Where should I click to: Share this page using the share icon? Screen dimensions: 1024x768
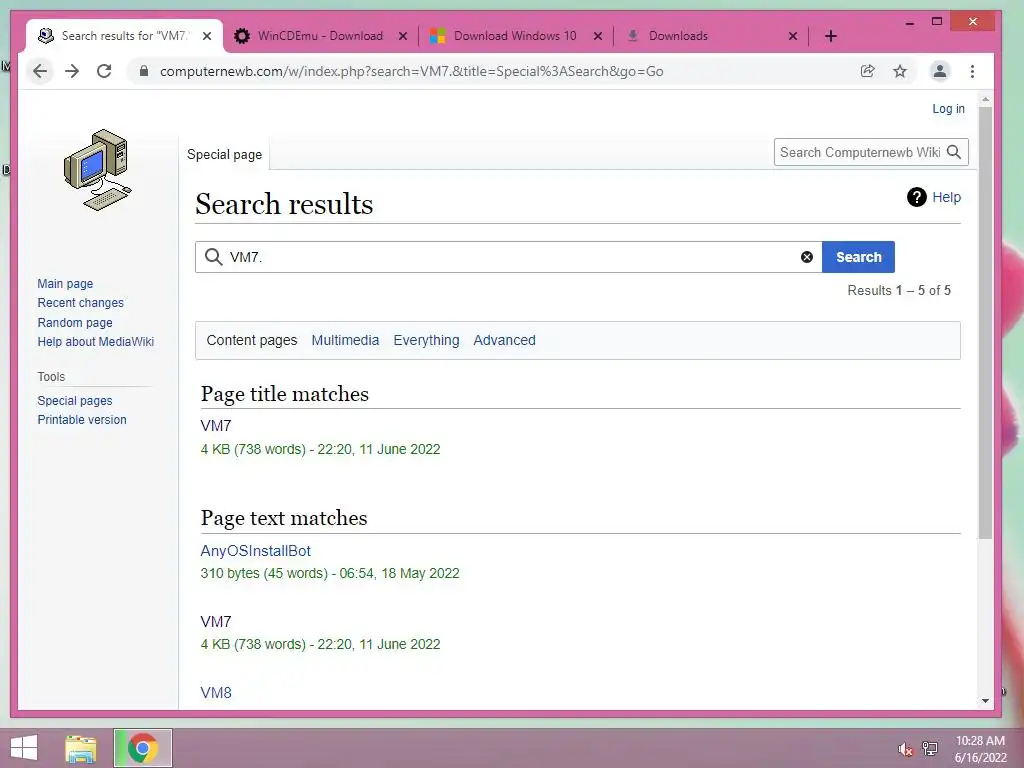867,71
